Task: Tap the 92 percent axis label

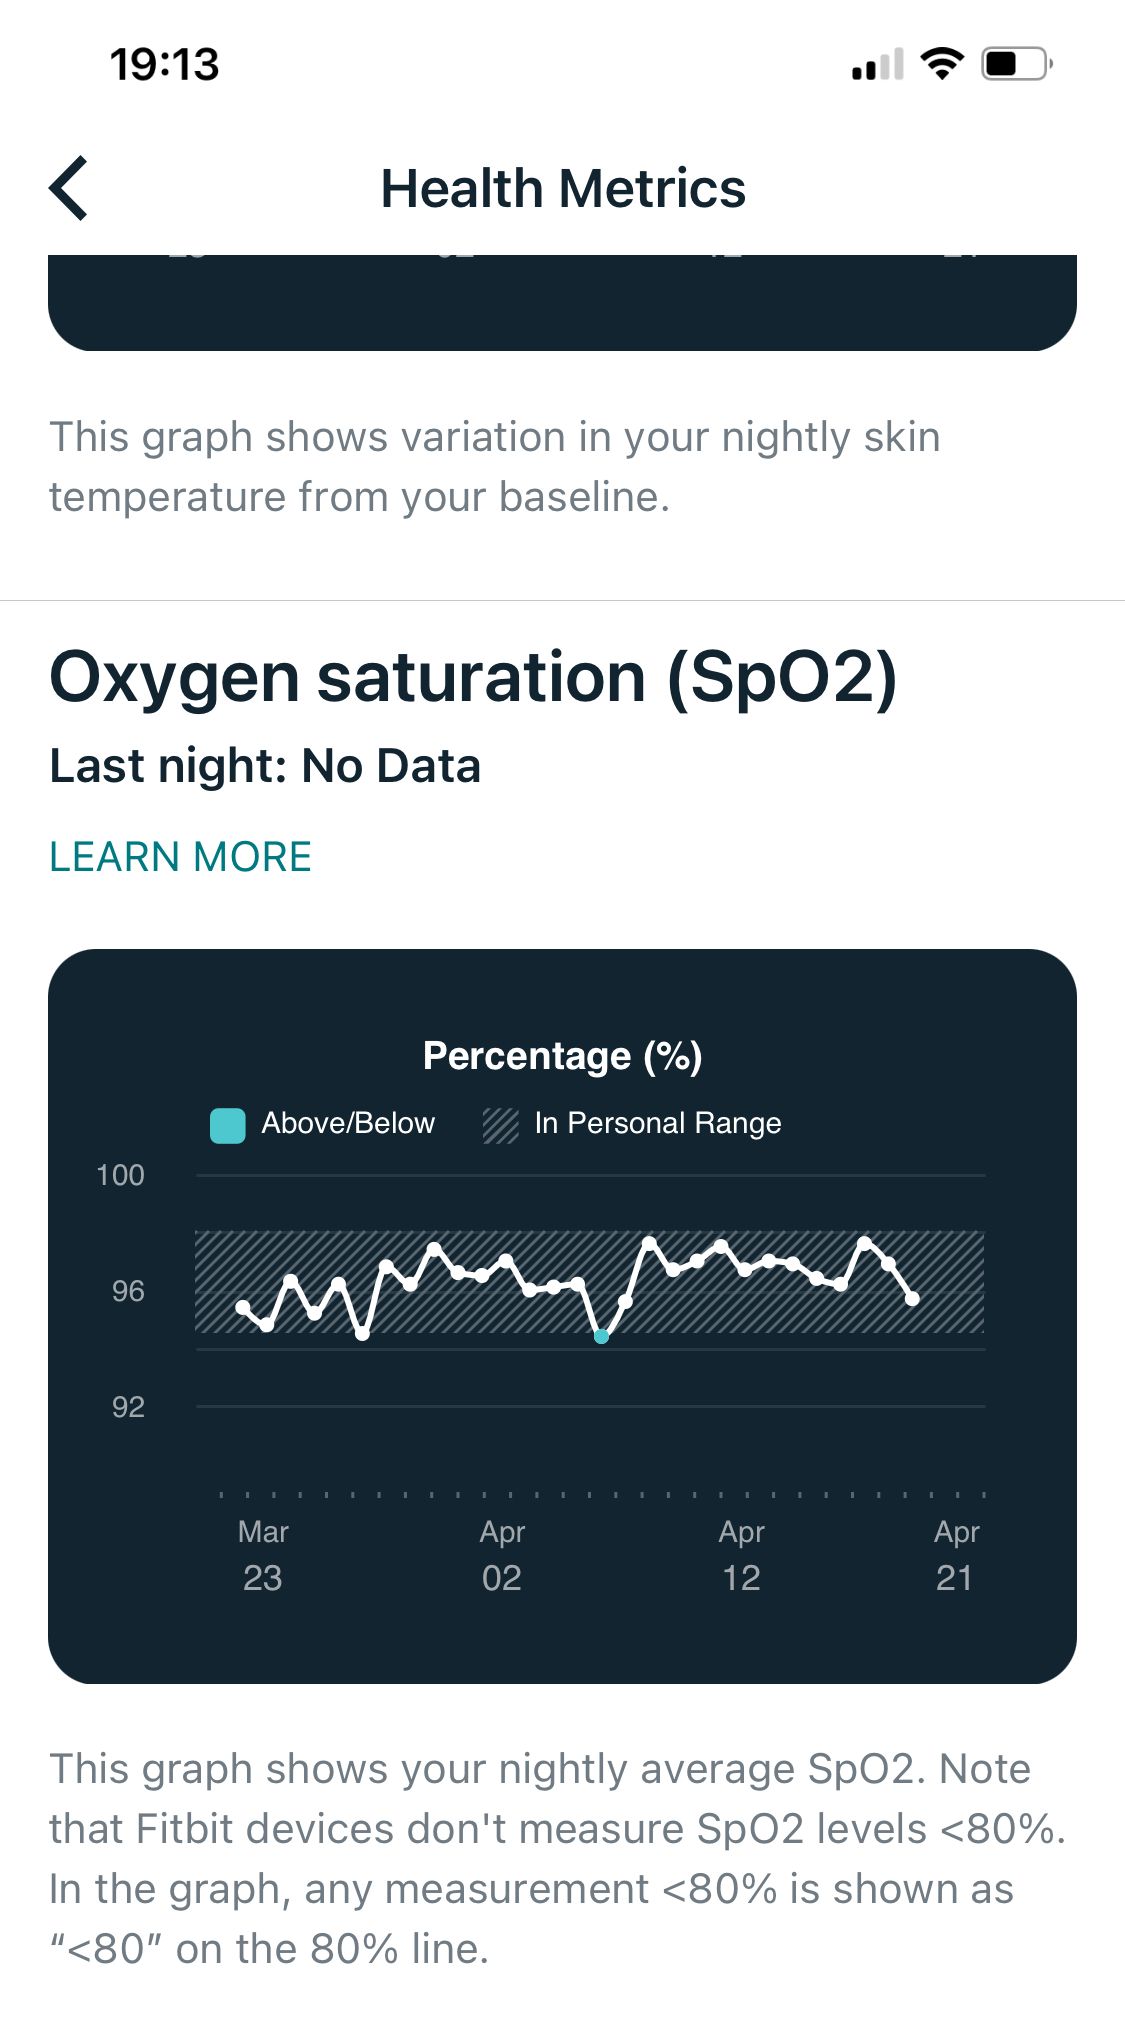Action: tap(128, 1407)
